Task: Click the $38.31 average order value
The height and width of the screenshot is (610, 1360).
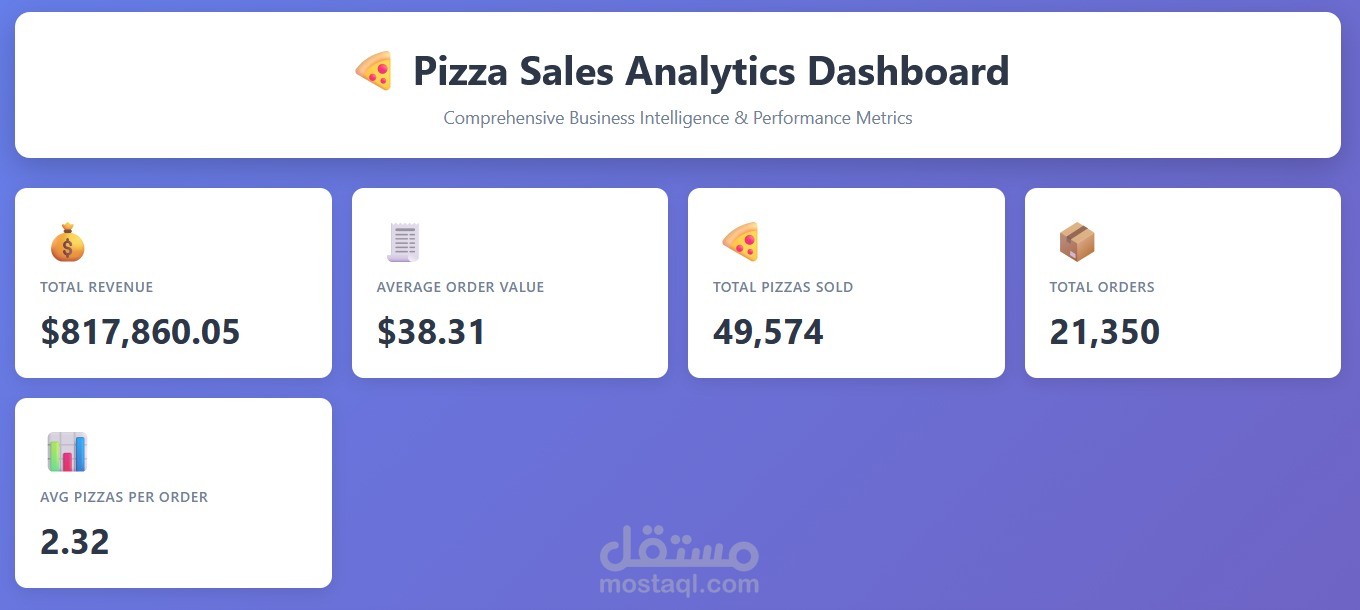Action: [431, 332]
